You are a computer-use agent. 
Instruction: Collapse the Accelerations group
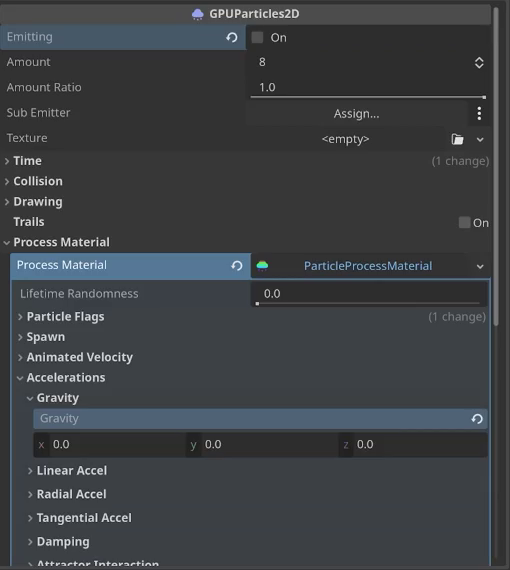tap(20, 378)
